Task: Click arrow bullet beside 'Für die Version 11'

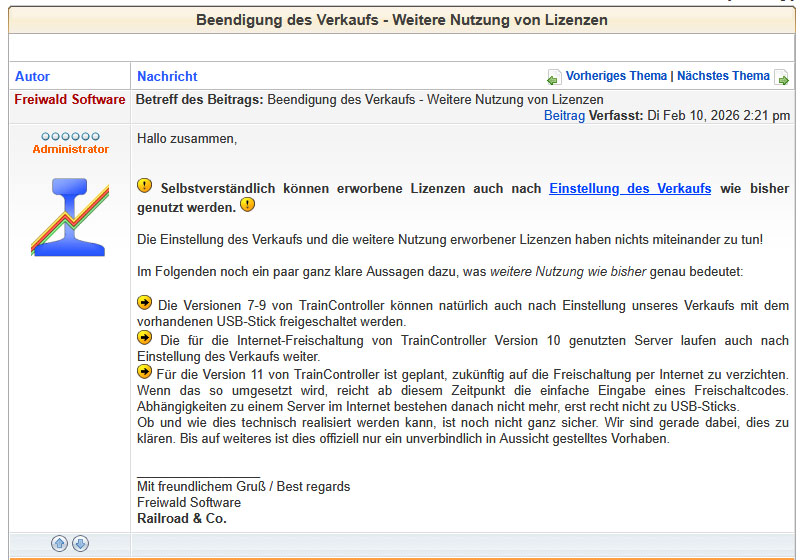Action: [145, 372]
